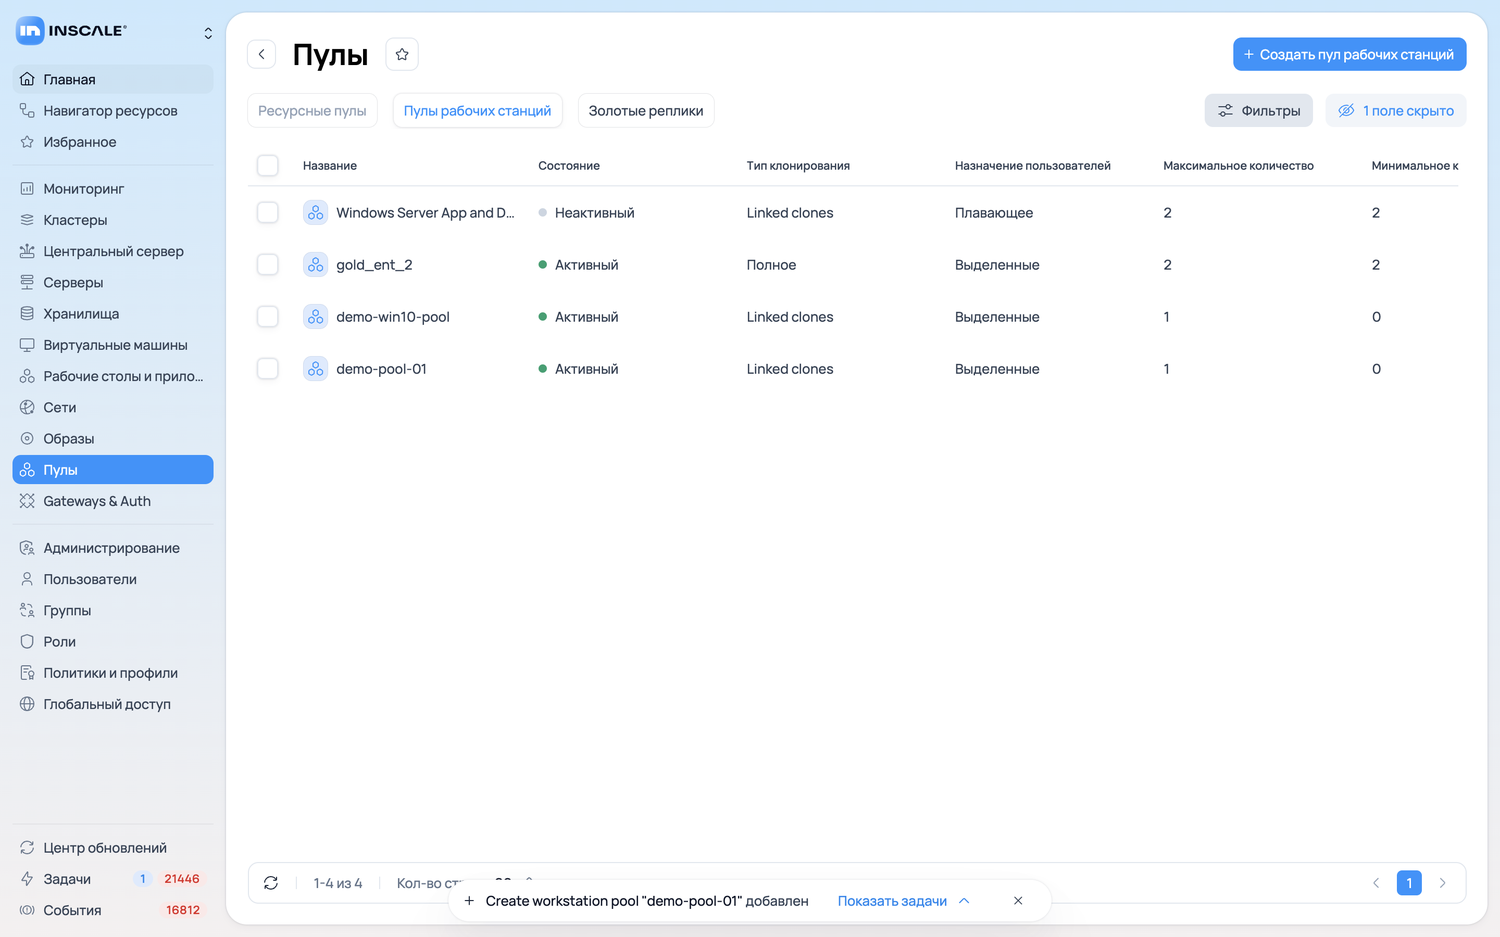Screen dimensions: 1500x937
Task: Open Виртуальные машины section
Action: 113,345
